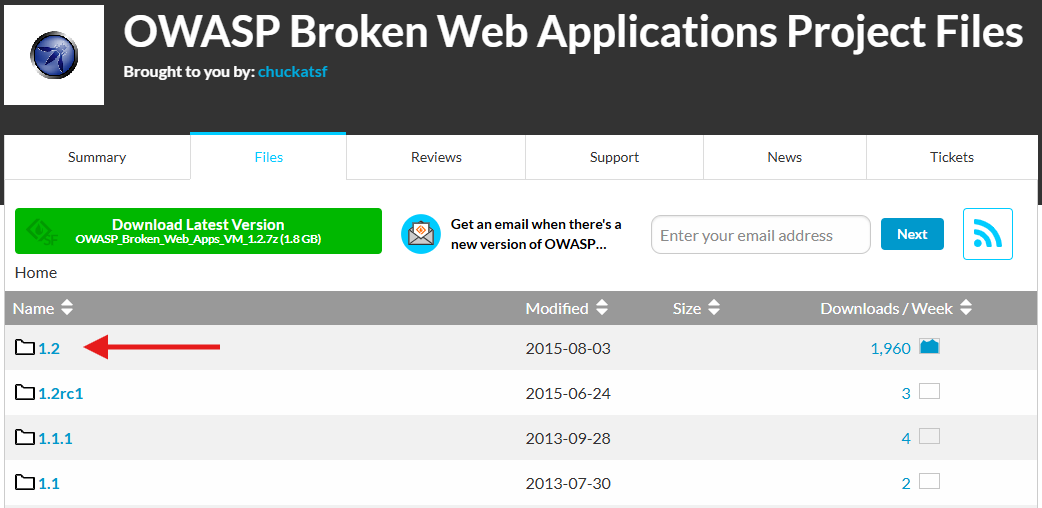The width and height of the screenshot is (1042, 508).
Task: Click the stats box in the 1.2rc1 row
Action: click(929, 391)
